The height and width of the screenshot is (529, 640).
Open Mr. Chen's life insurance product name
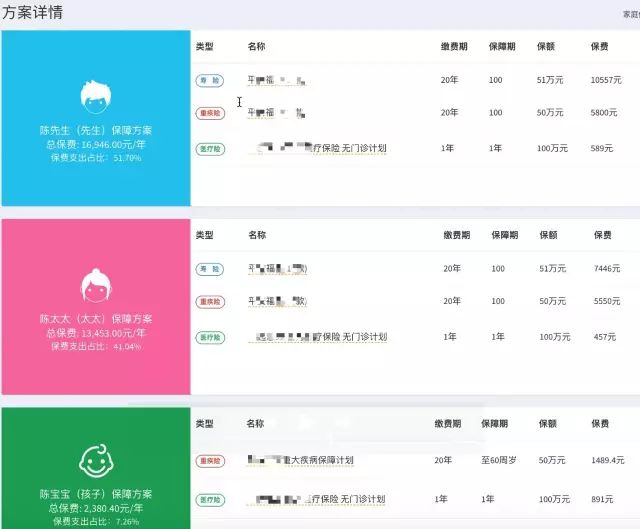click(277, 80)
